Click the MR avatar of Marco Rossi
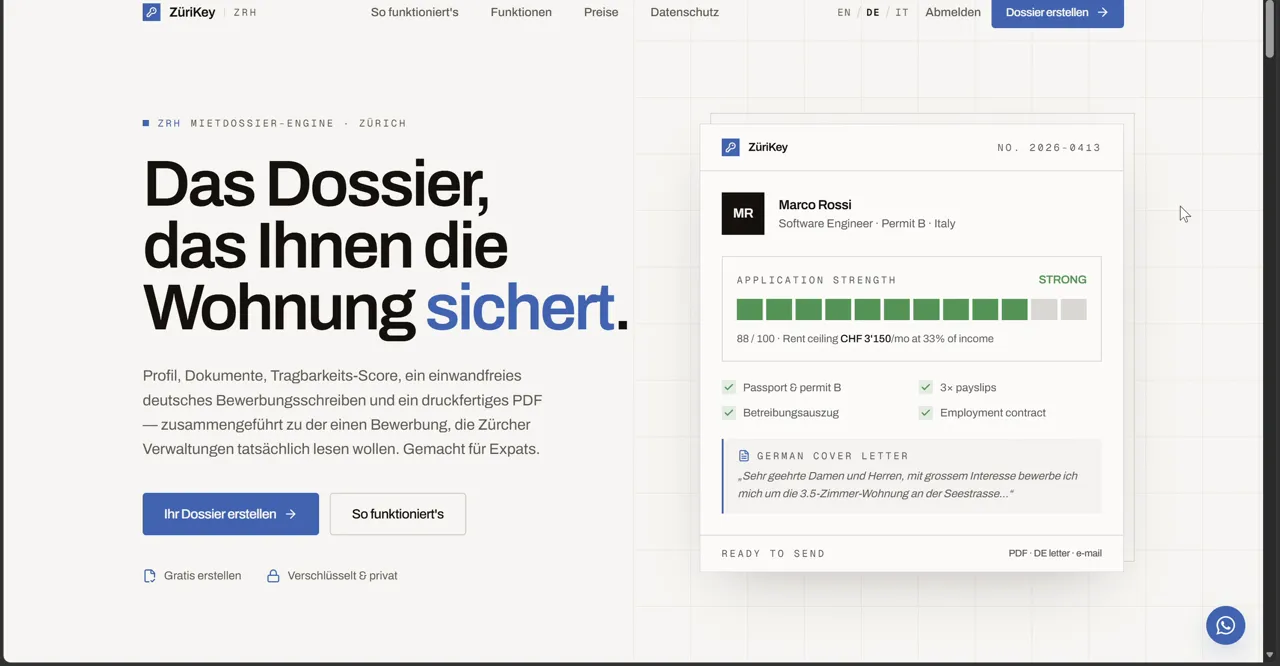Image resolution: width=1280 pixels, height=666 pixels. coord(743,214)
